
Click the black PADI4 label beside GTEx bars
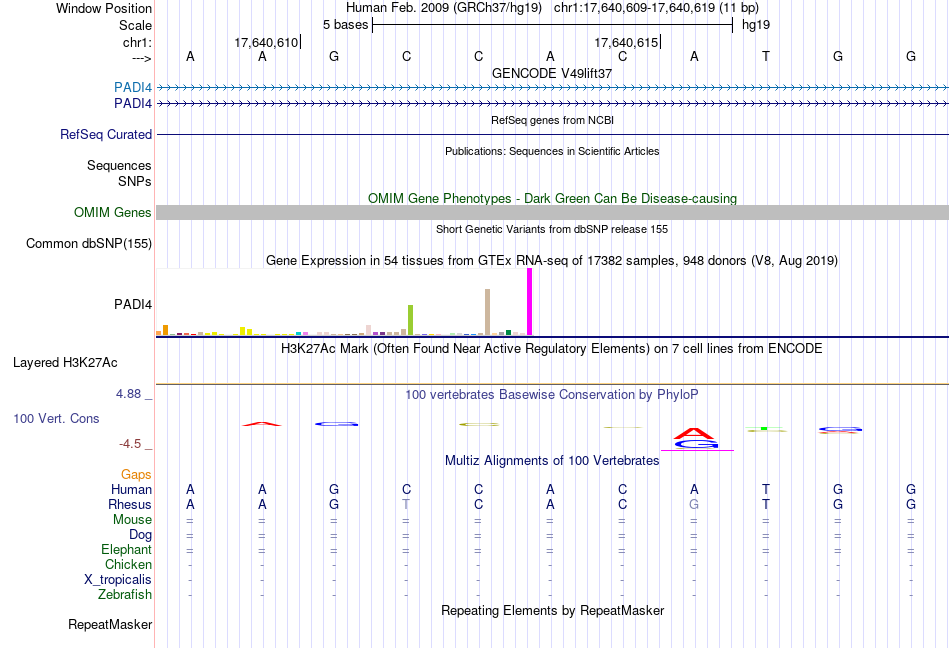(x=133, y=305)
